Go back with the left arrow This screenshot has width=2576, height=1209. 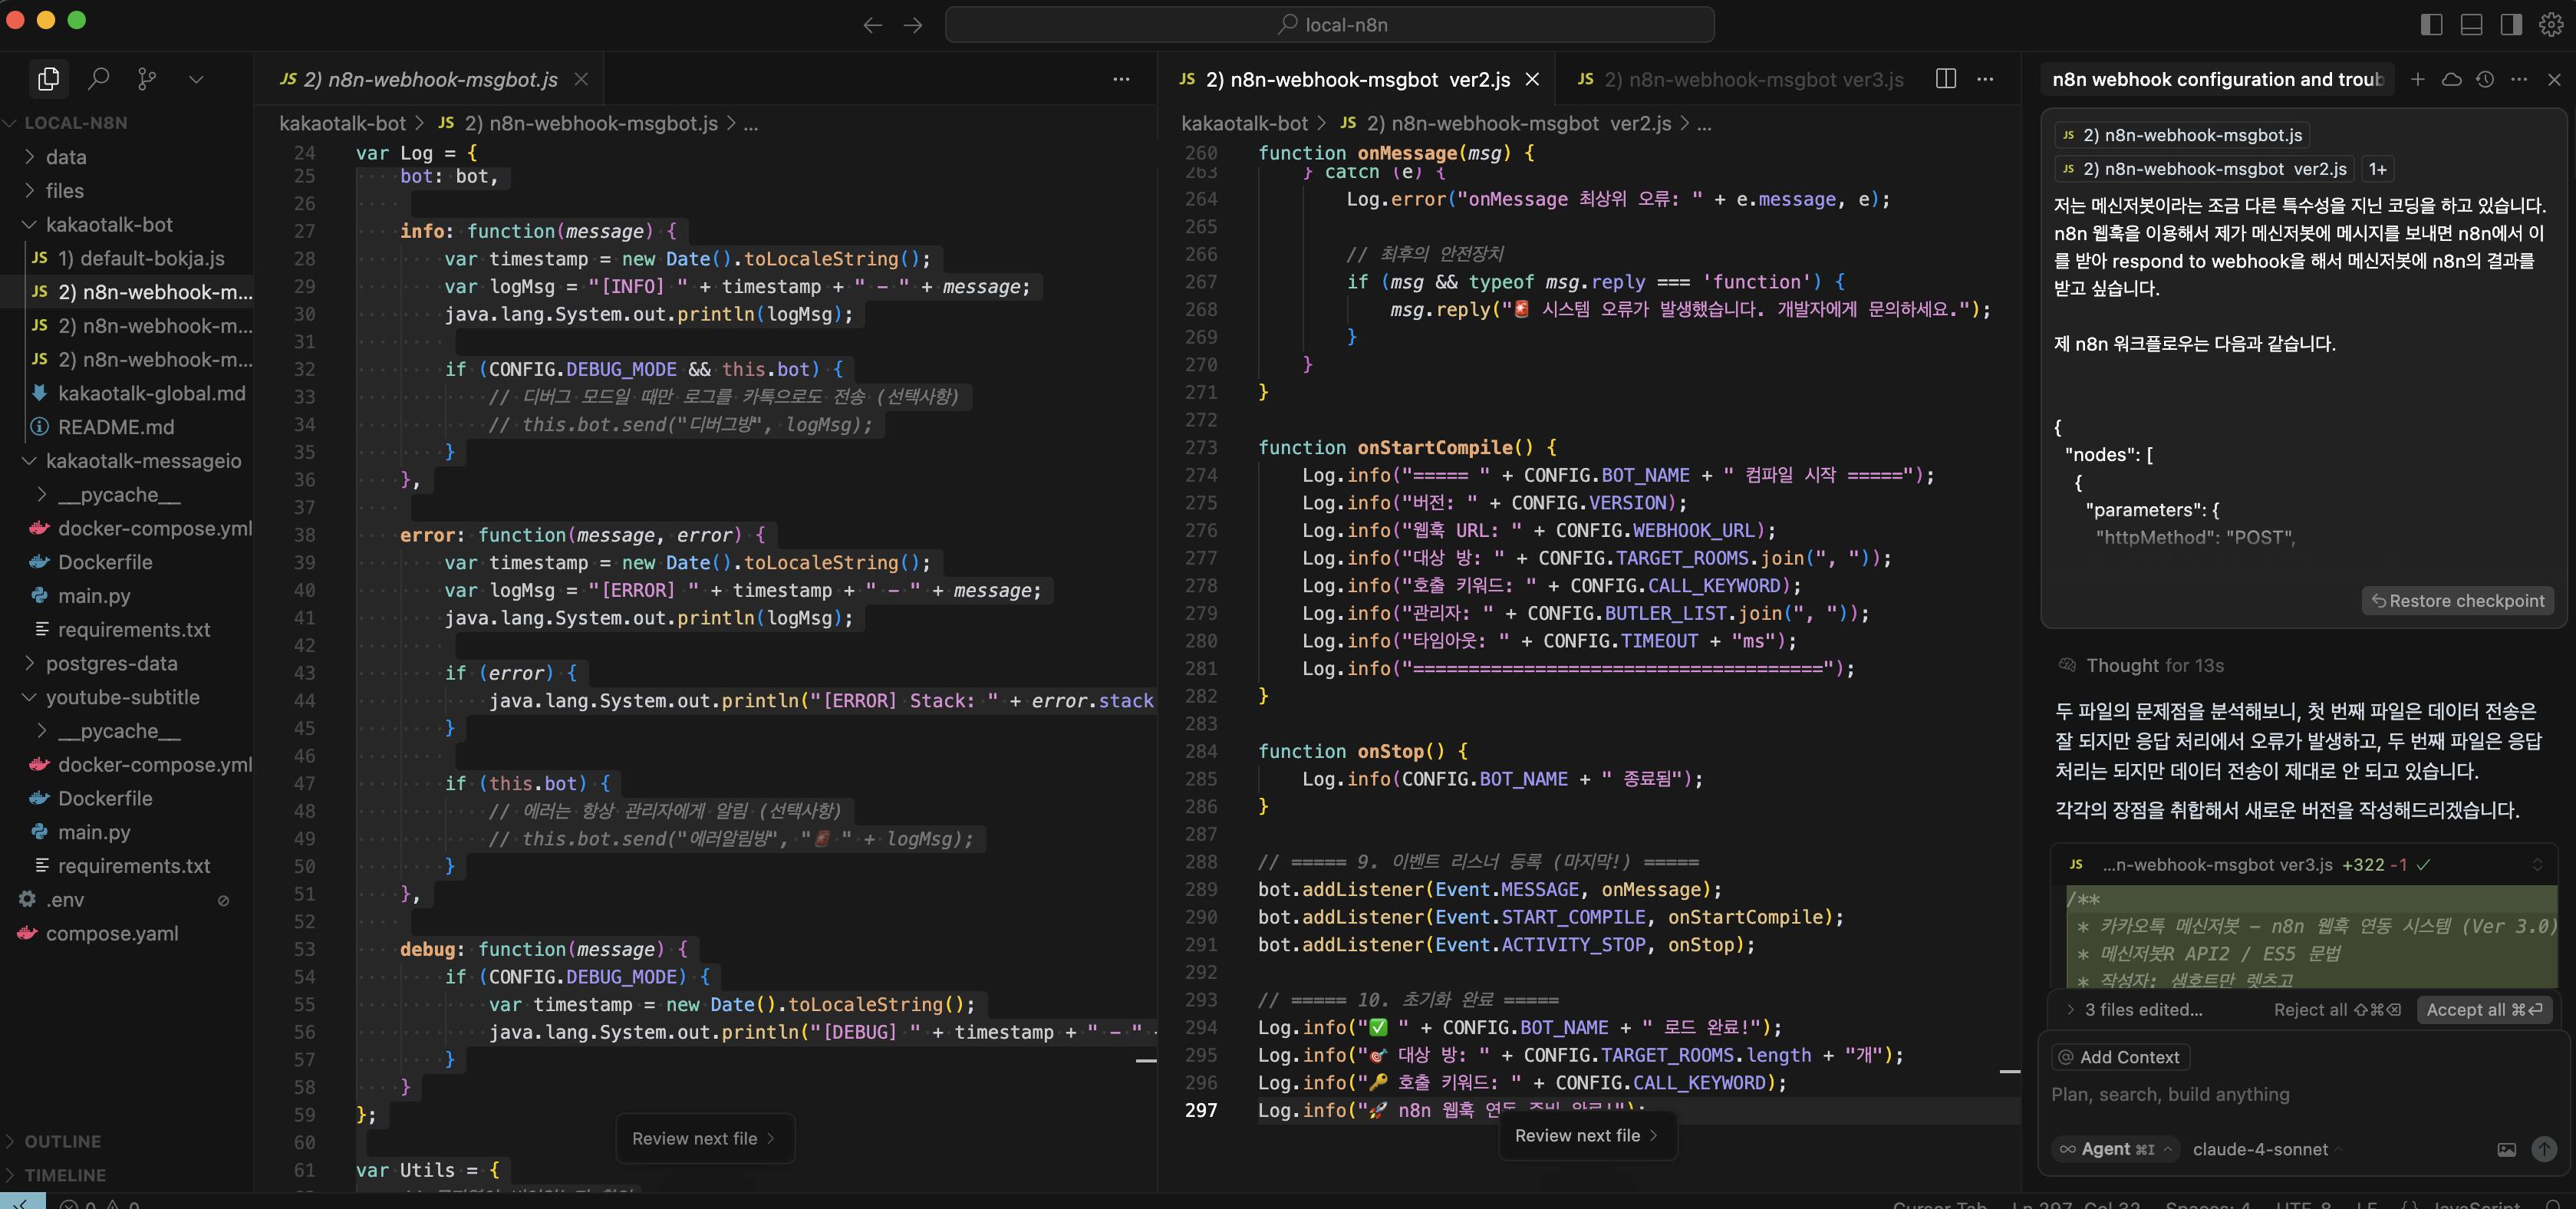pyautogui.click(x=872, y=25)
